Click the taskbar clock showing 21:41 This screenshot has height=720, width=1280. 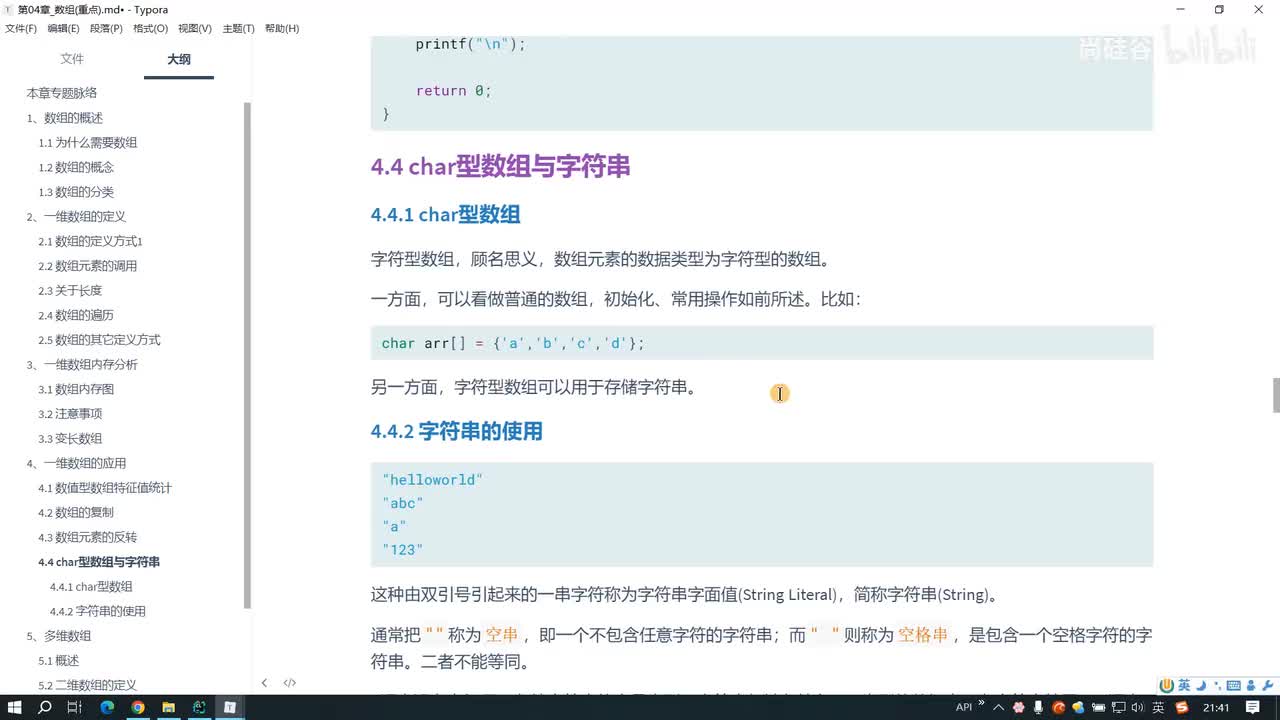click(1216, 707)
